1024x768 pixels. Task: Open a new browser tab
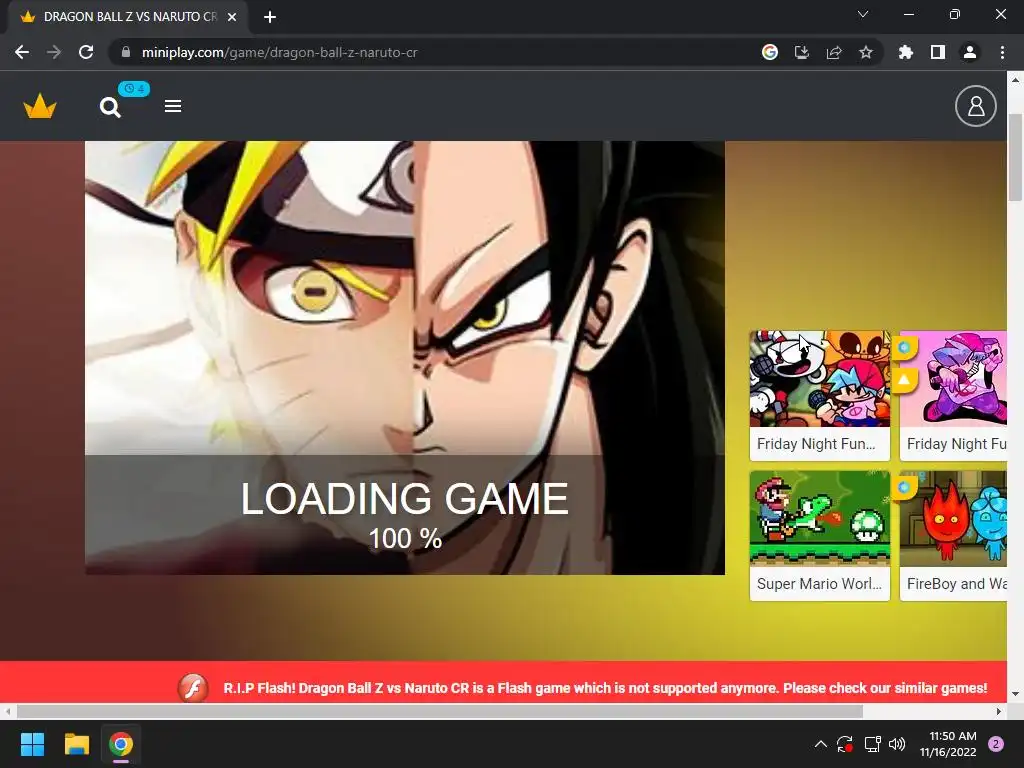[270, 17]
